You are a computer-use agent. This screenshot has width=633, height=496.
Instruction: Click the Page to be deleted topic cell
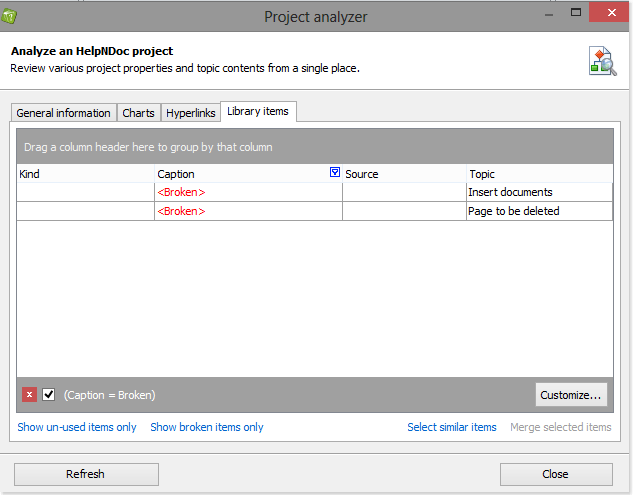pyautogui.click(x=539, y=211)
